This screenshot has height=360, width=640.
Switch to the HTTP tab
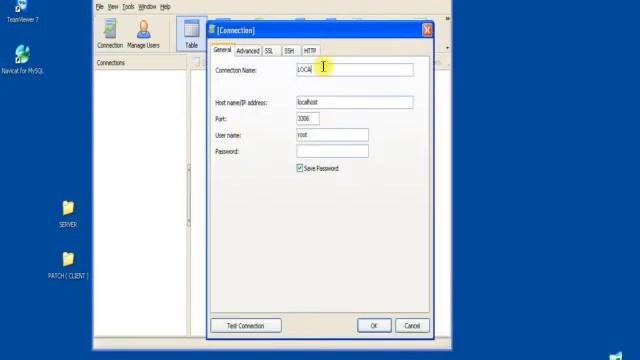tap(310, 51)
